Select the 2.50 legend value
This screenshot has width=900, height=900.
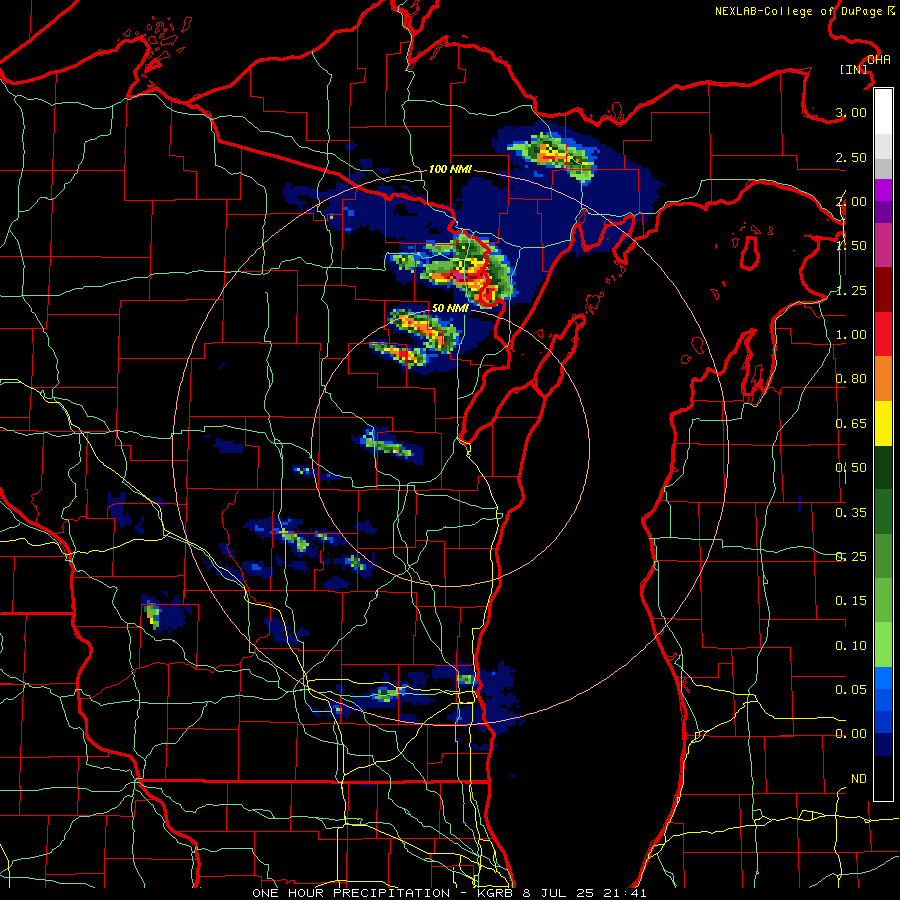[x=851, y=157]
